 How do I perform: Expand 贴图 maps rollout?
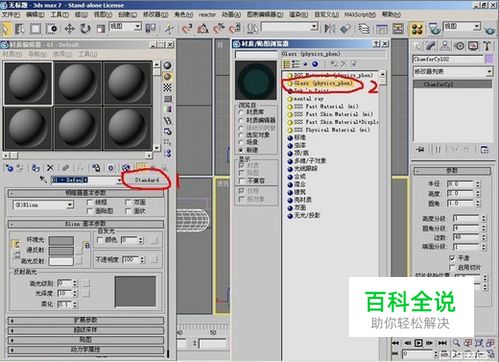(x=86, y=340)
